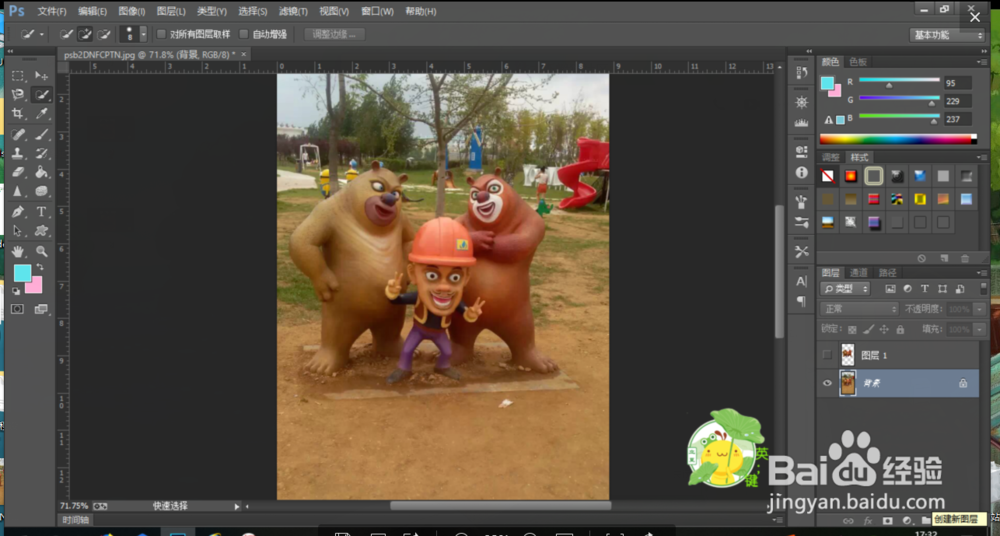Select the Sponge tool
This screenshot has width=1000, height=536.
pyautogui.click(x=41, y=191)
